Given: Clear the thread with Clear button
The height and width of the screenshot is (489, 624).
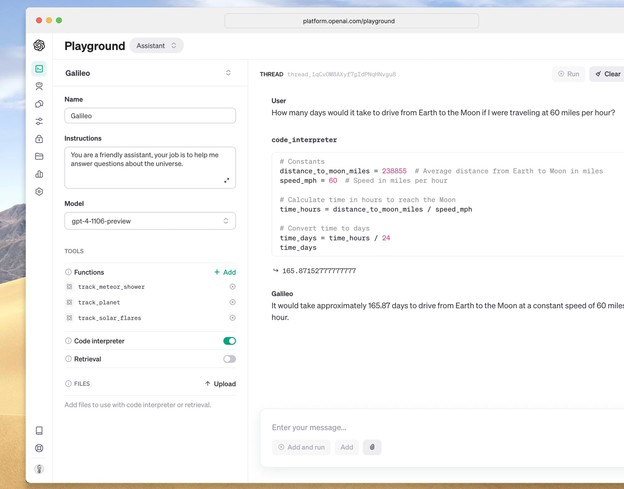Looking at the screenshot, I should tap(608, 74).
